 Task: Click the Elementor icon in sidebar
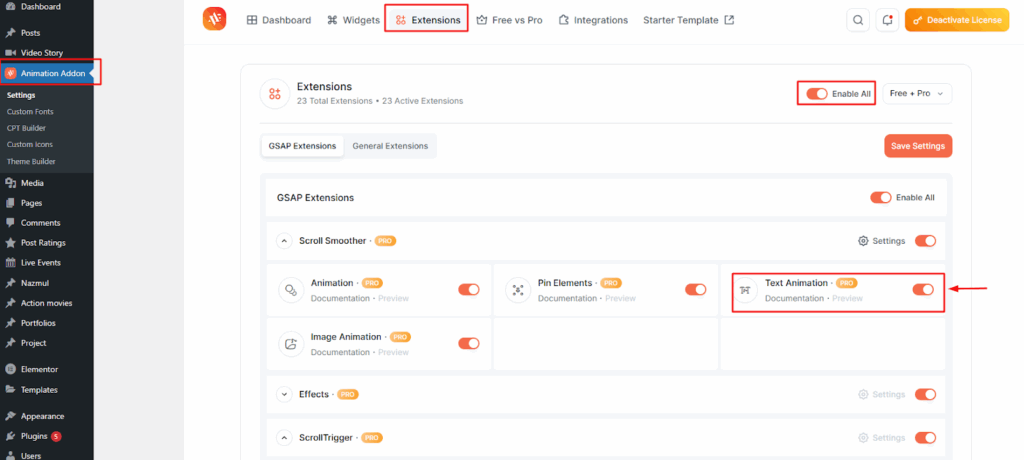point(10,370)
